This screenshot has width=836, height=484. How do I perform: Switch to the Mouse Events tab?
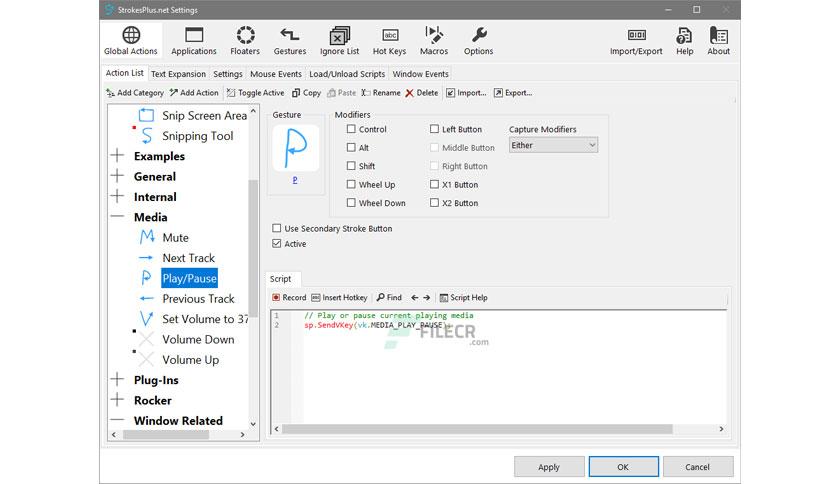276,74
